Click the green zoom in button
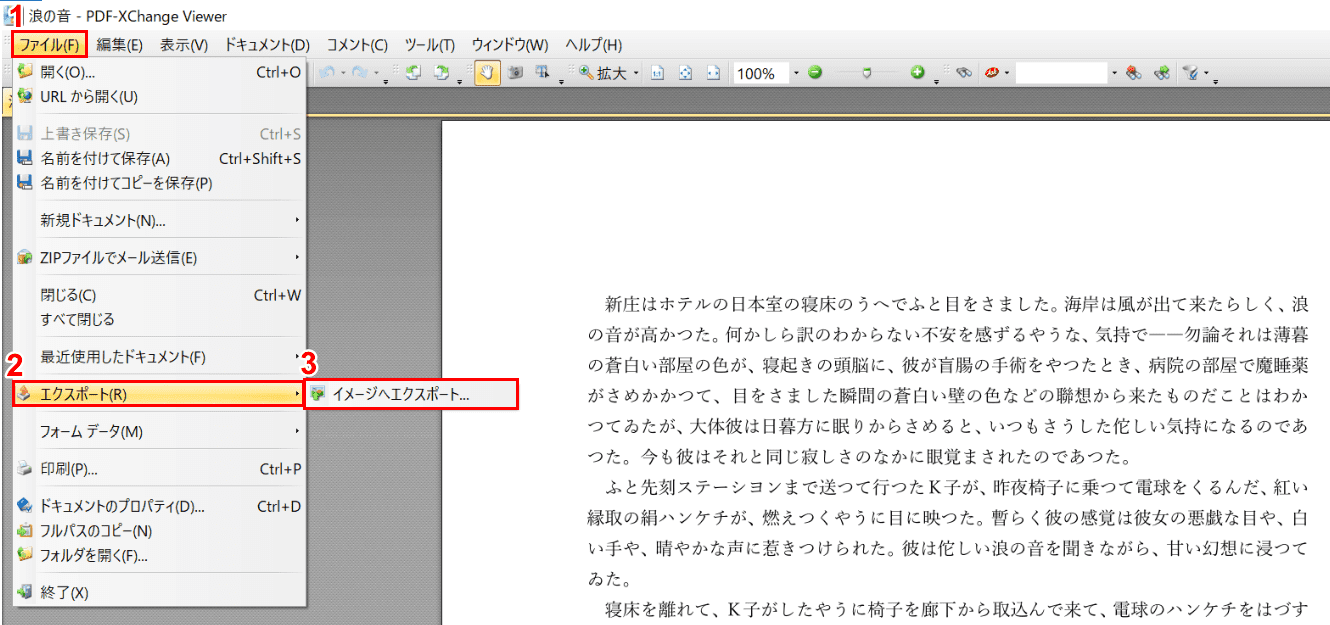Screen dimensions: 1330x625 pyautogui.click(x=918, y=73)
